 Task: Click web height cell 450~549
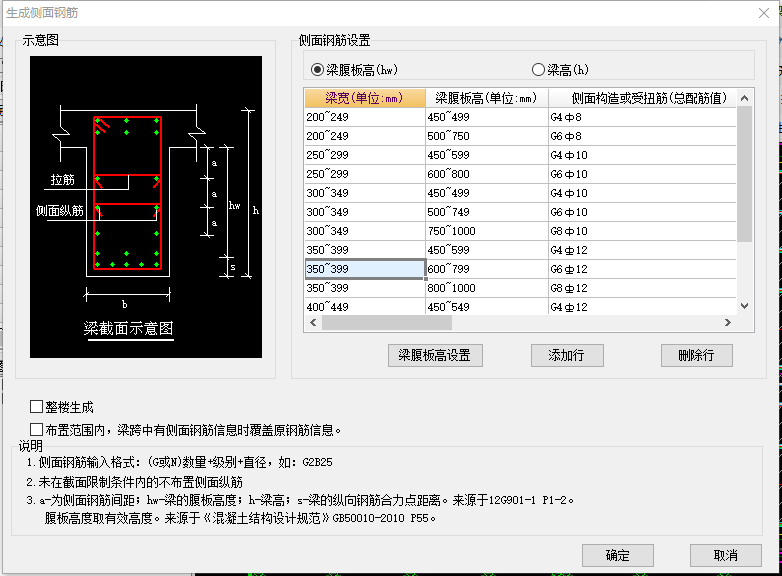click(486, 306)
